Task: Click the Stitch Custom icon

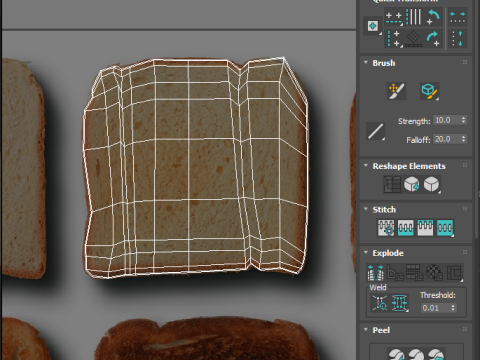Action: click(445, 228)
